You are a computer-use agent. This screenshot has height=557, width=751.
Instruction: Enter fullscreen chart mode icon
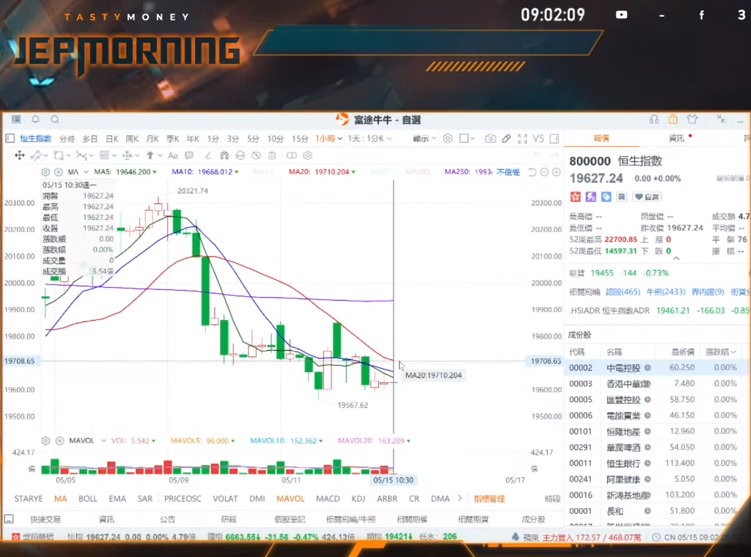pyautogui.click(x=523, y=139)
